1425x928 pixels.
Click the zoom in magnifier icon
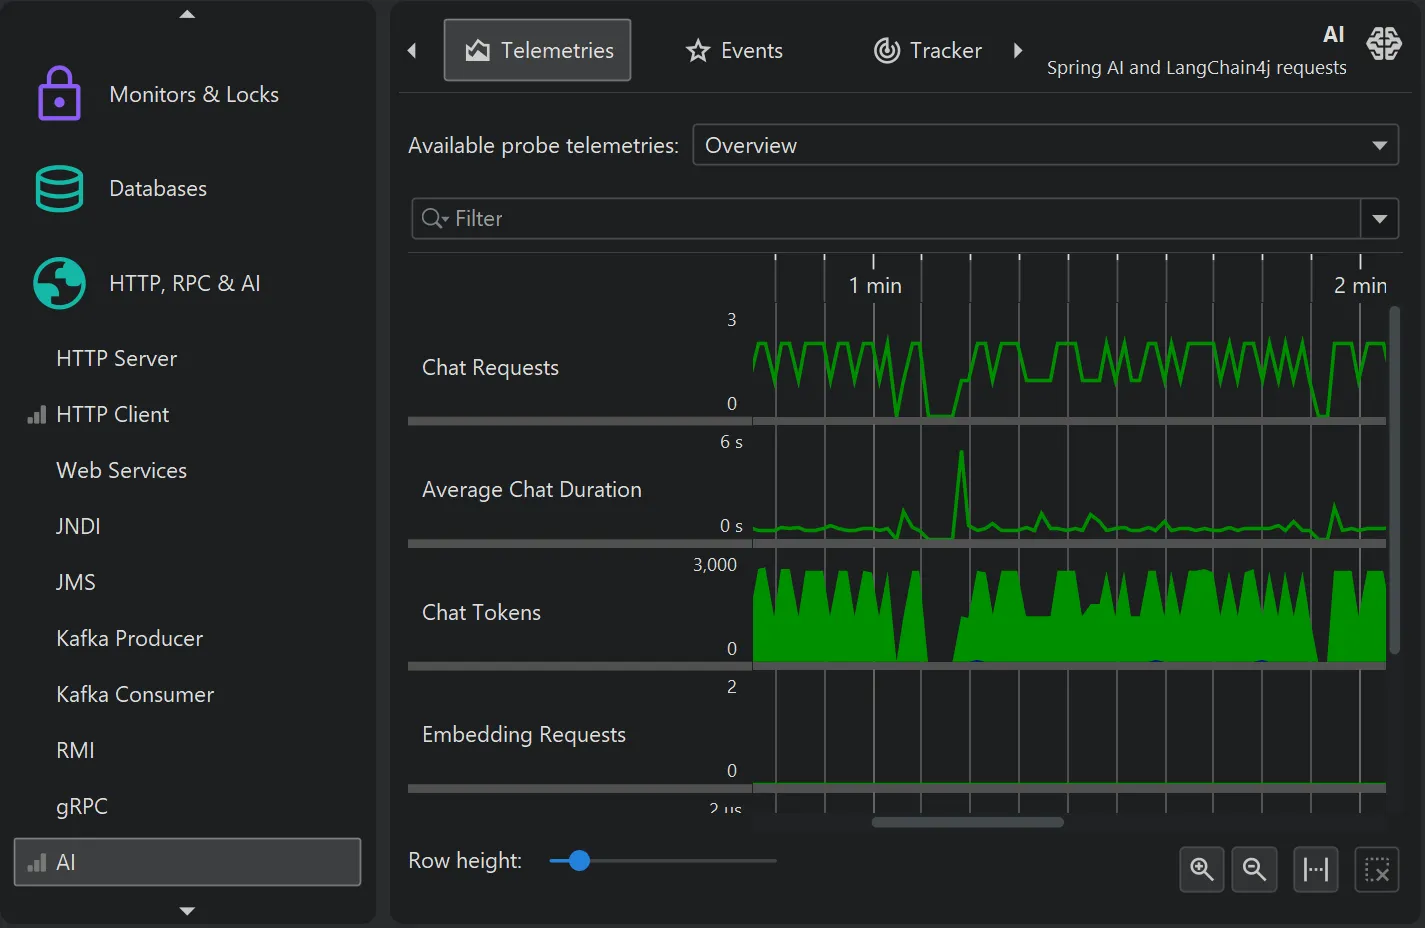pyautogui.click(x=1201, y=870)
